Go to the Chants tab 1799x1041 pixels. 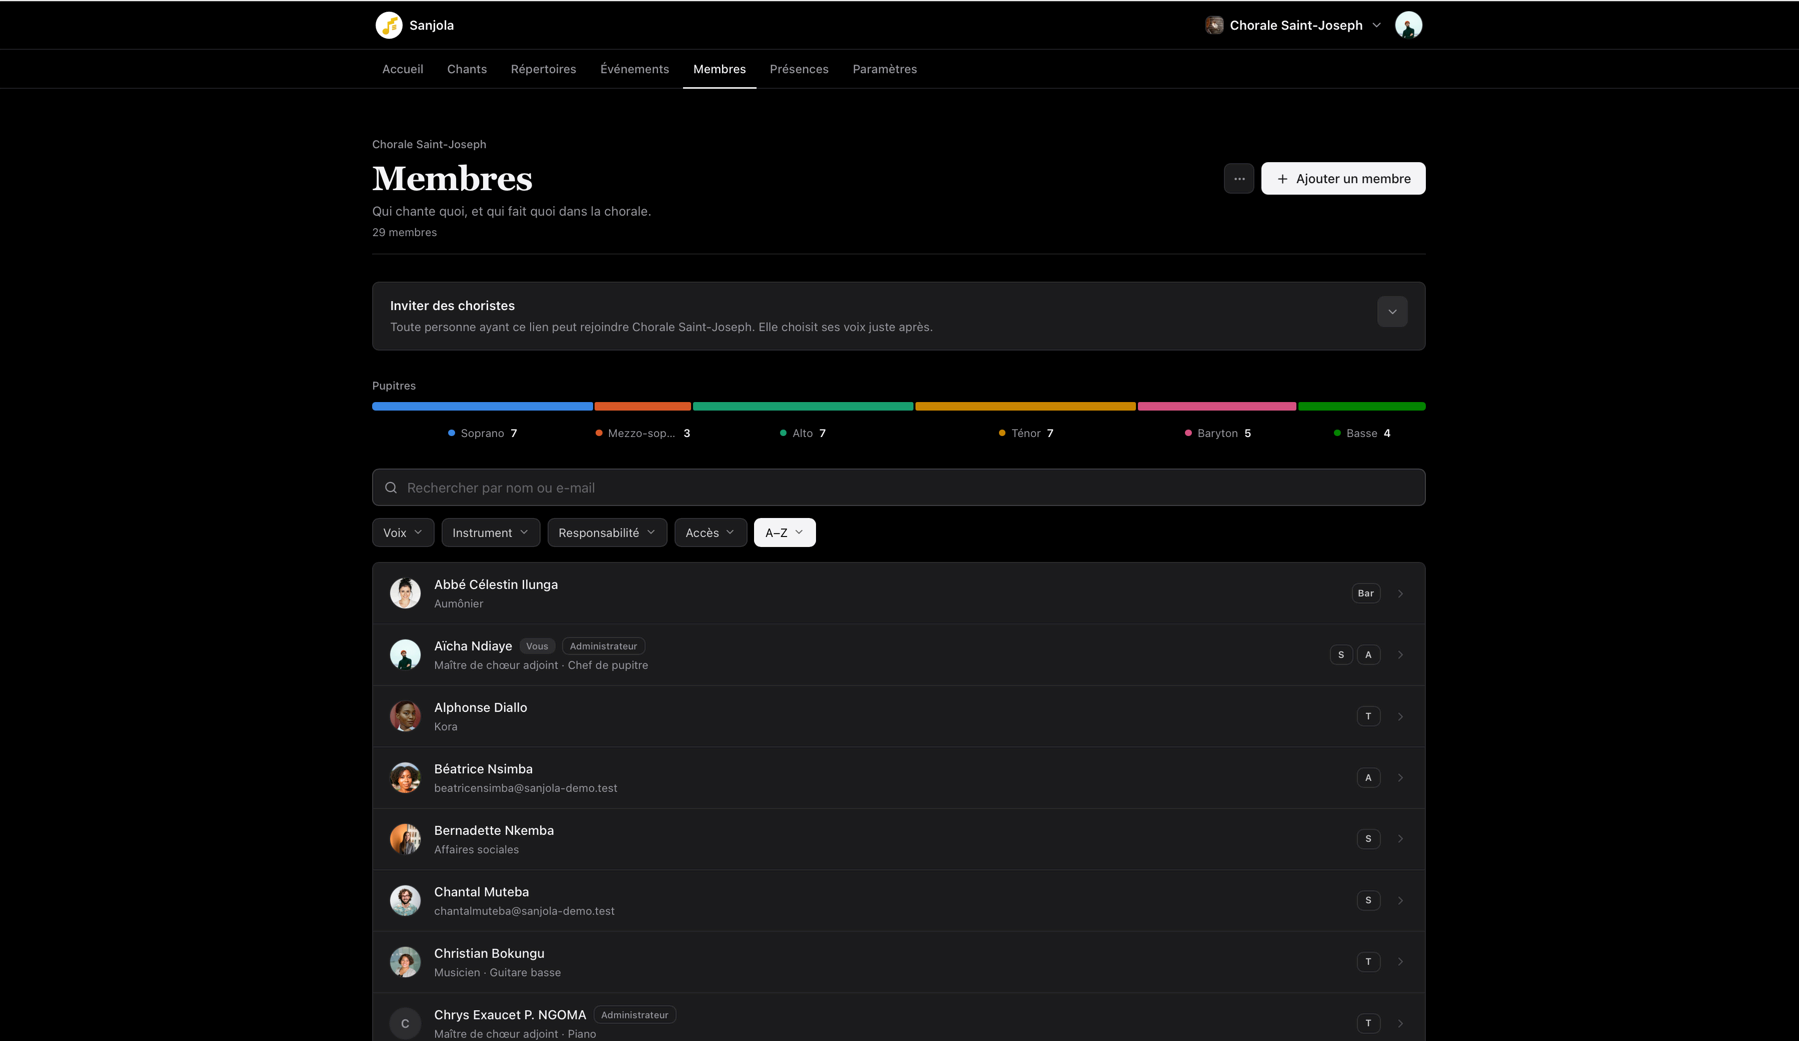467,69
